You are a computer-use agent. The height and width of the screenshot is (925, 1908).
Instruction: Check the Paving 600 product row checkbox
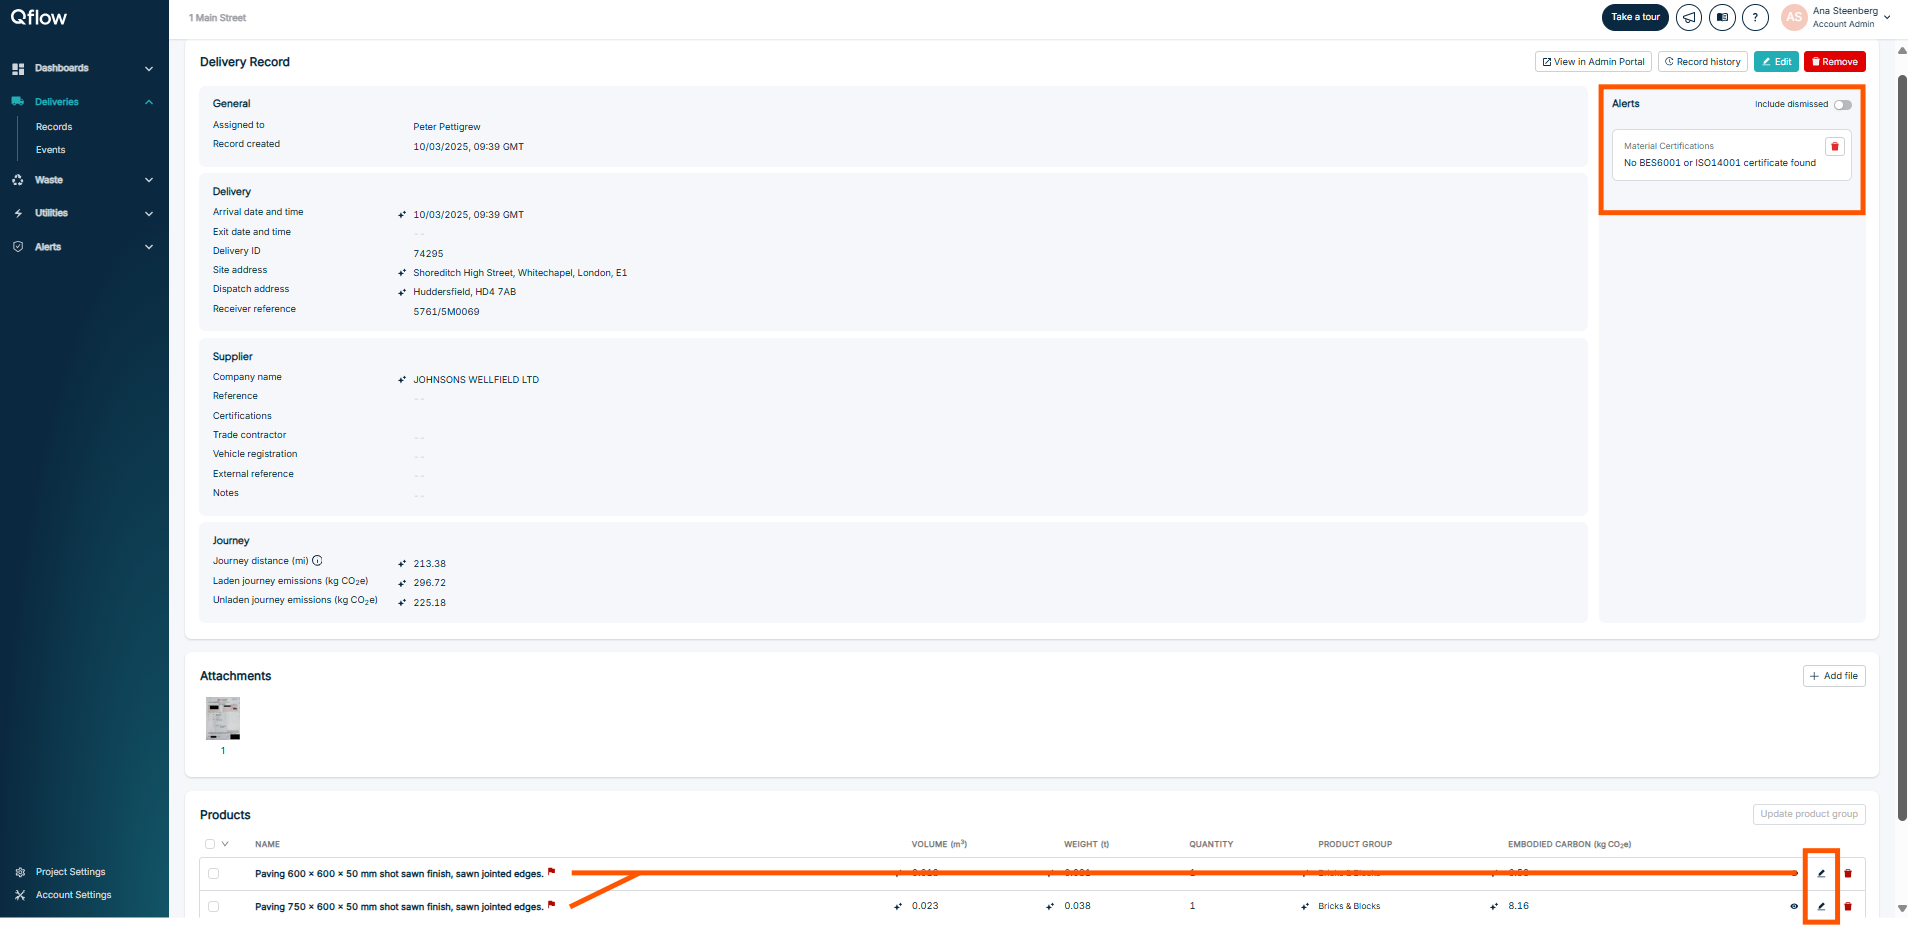coord(213,873)
